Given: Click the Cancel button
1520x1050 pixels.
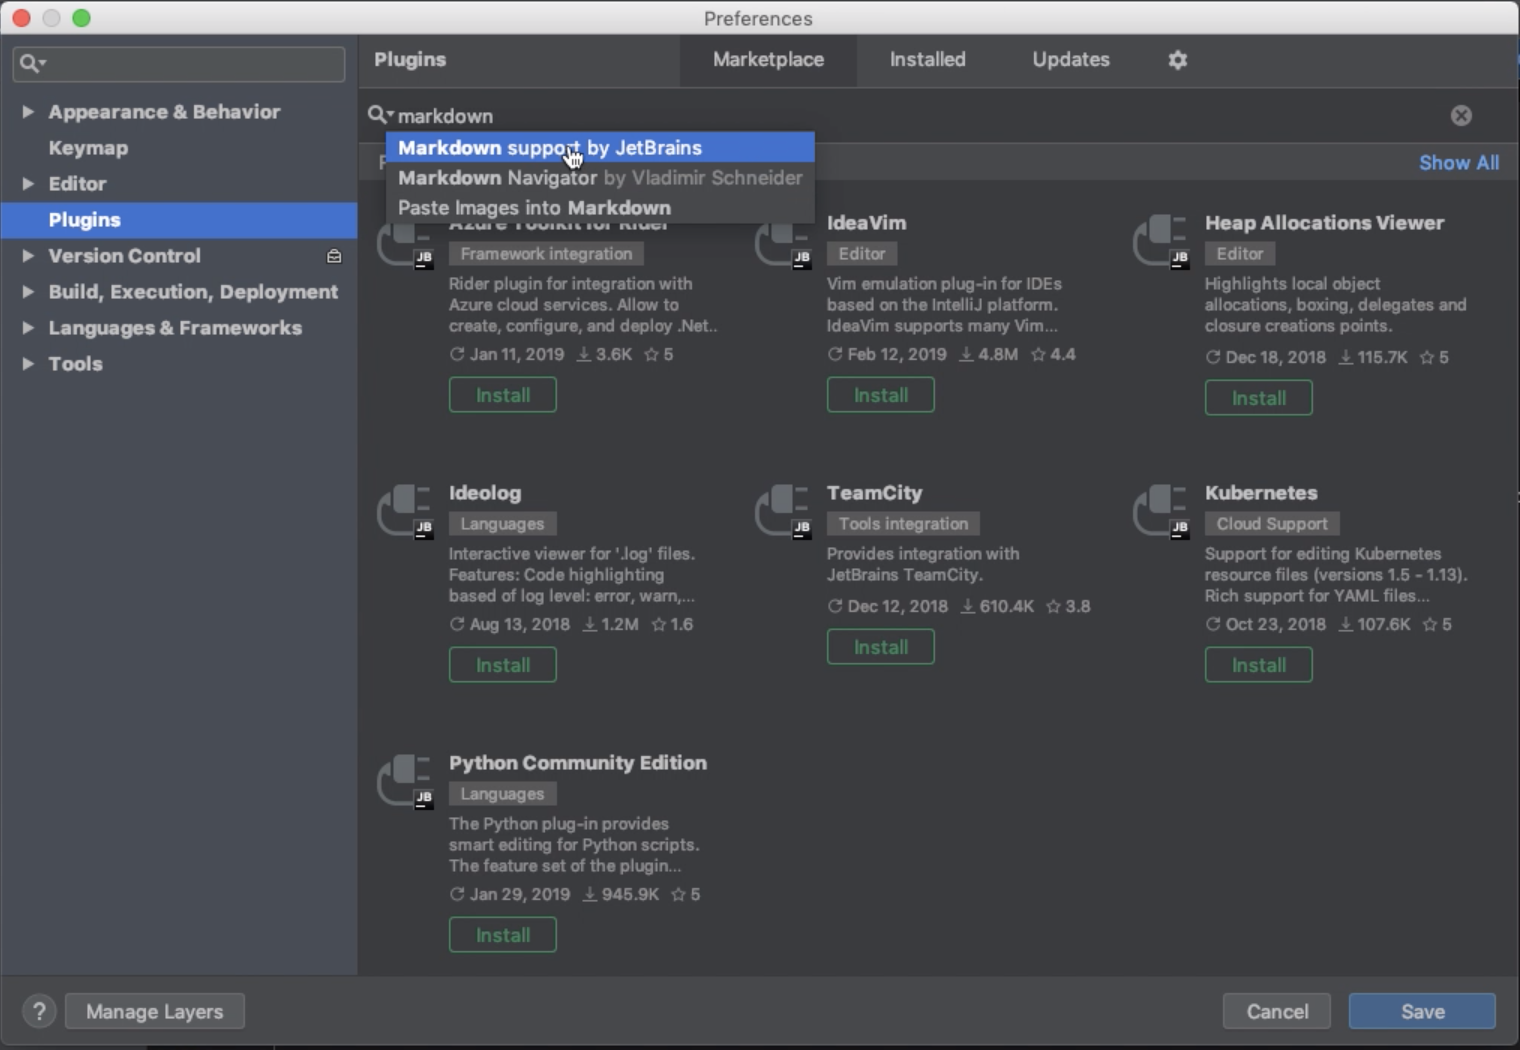Looking at the screenshot, I should 1277,1012.
